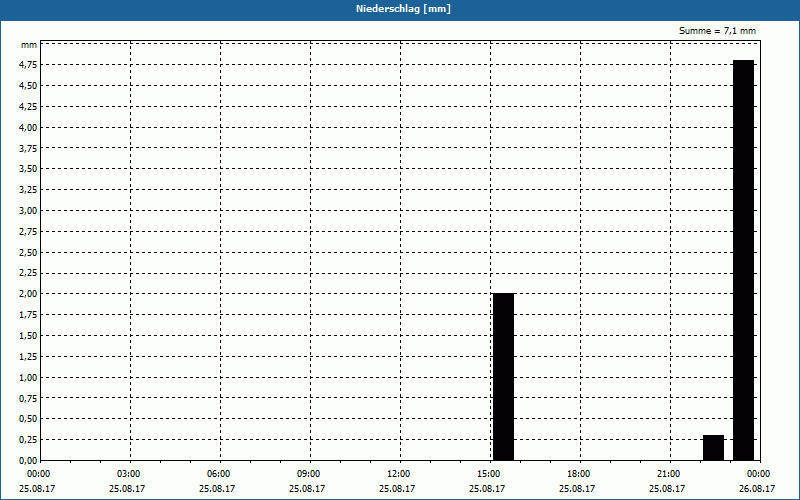Click the 0,50 y-axis label
This screenshot has height=500, width=800.
28,419
